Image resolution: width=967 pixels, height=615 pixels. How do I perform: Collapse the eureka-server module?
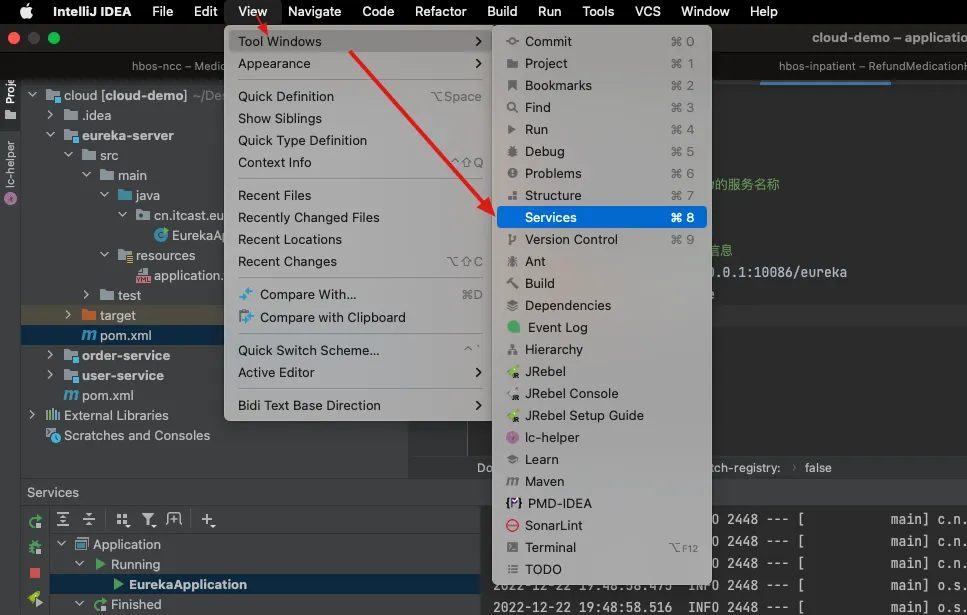[51, 135]
